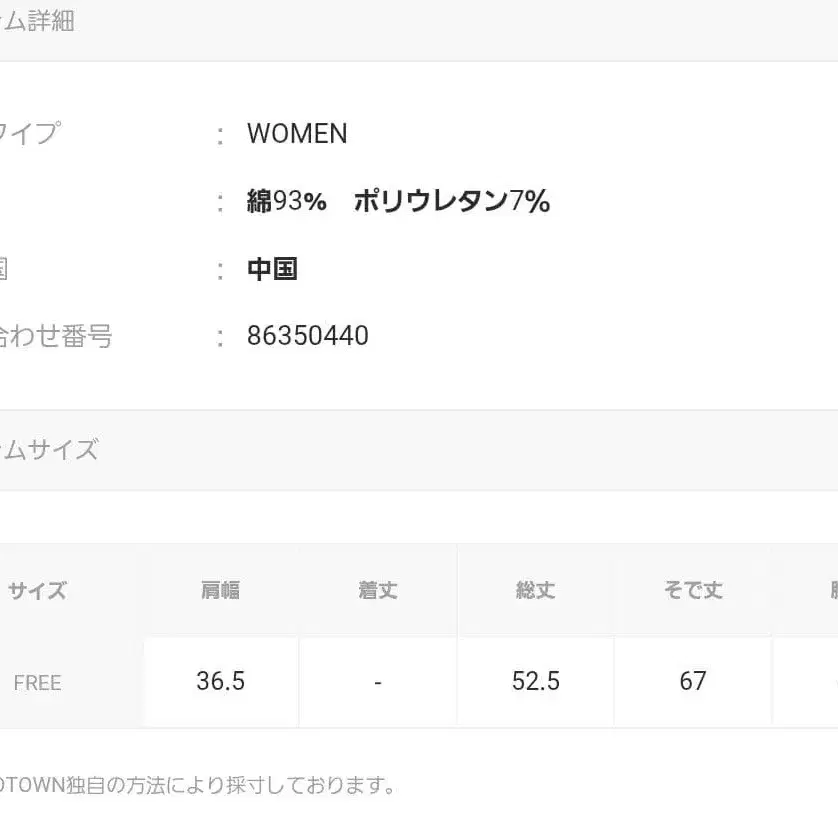Open the 綿93% material link
Viewport: 838px width, 838px height.
coord(287,202)
